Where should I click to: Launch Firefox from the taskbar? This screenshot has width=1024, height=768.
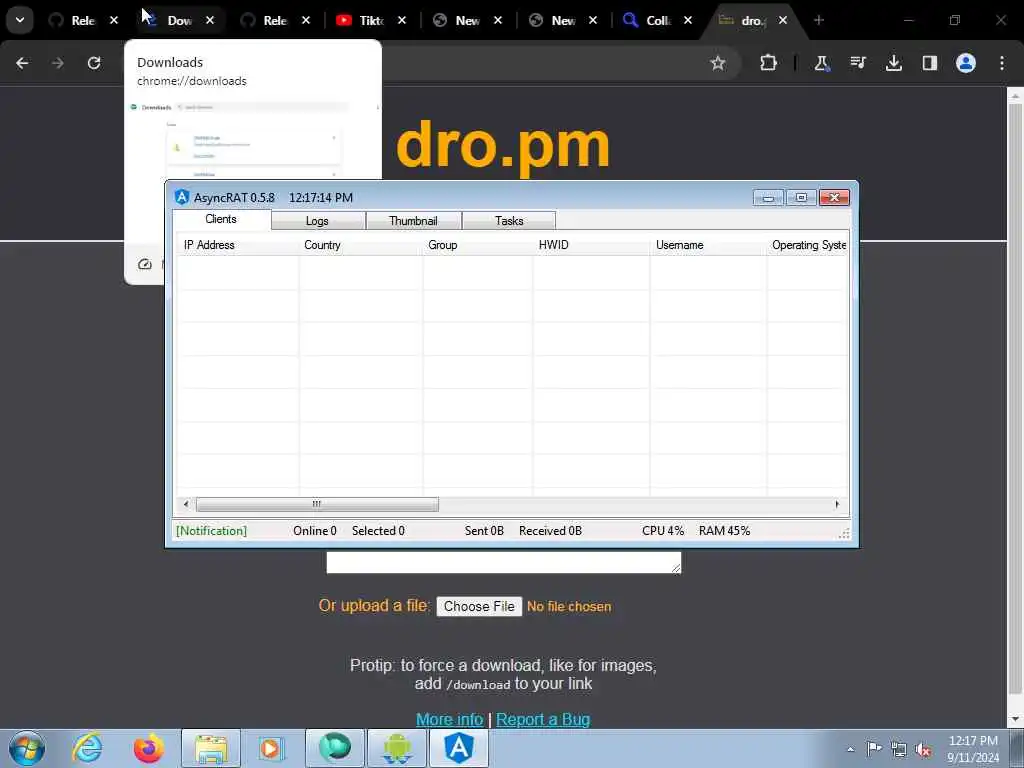(149, 748)
